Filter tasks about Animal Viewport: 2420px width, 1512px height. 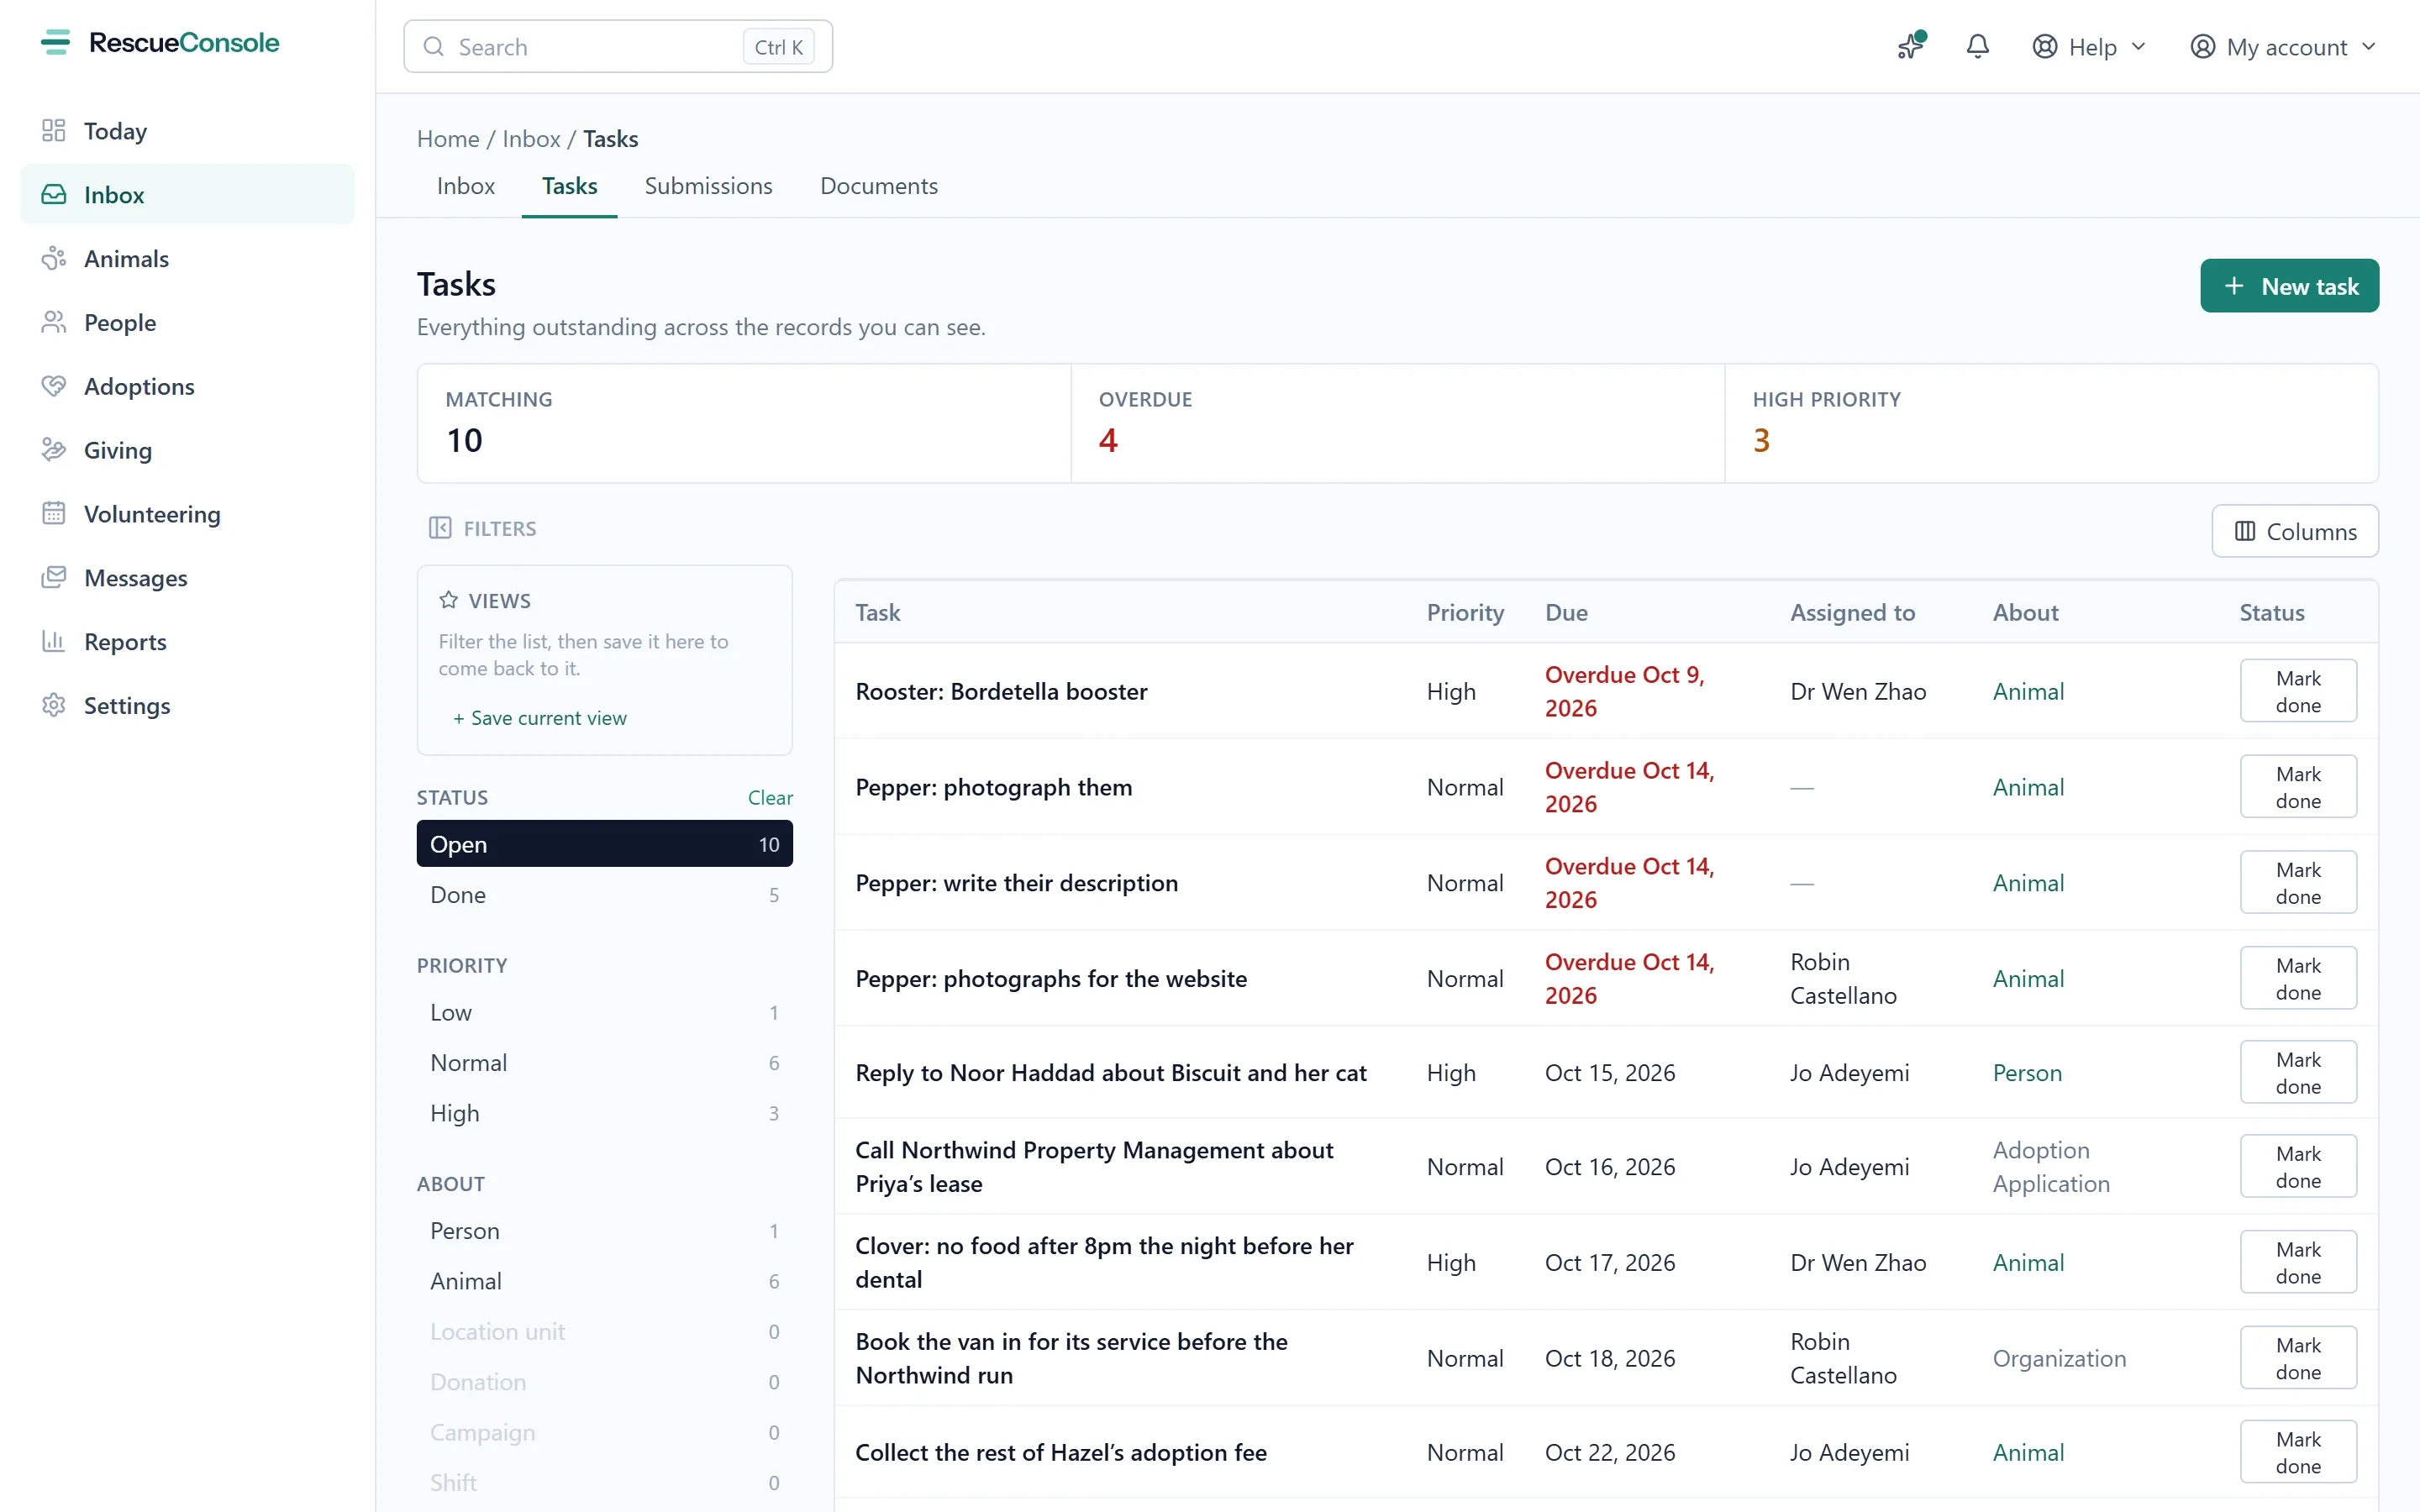point(605,1281)
